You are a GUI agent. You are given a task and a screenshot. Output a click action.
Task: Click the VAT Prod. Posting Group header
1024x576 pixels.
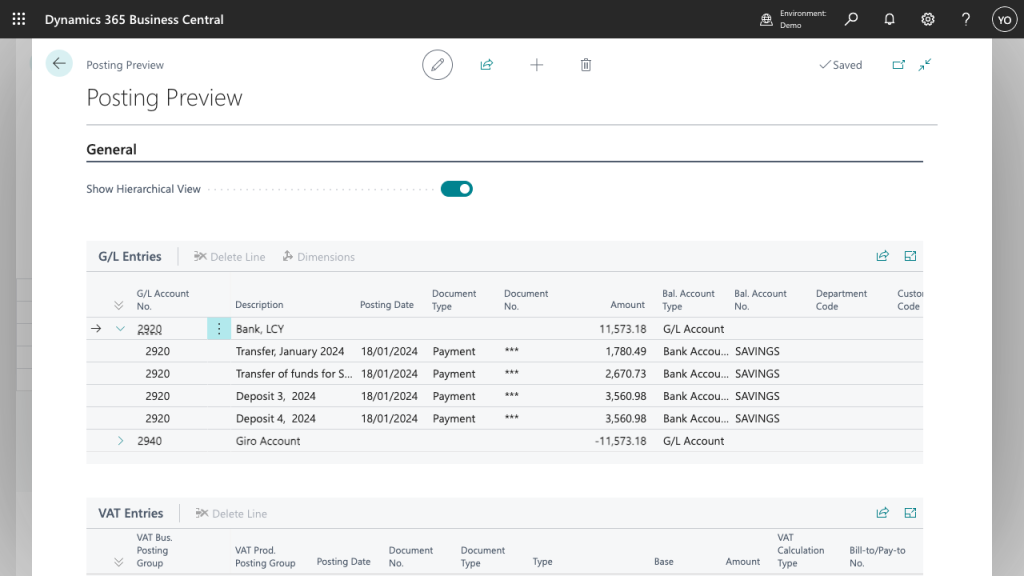click(265, 556)
